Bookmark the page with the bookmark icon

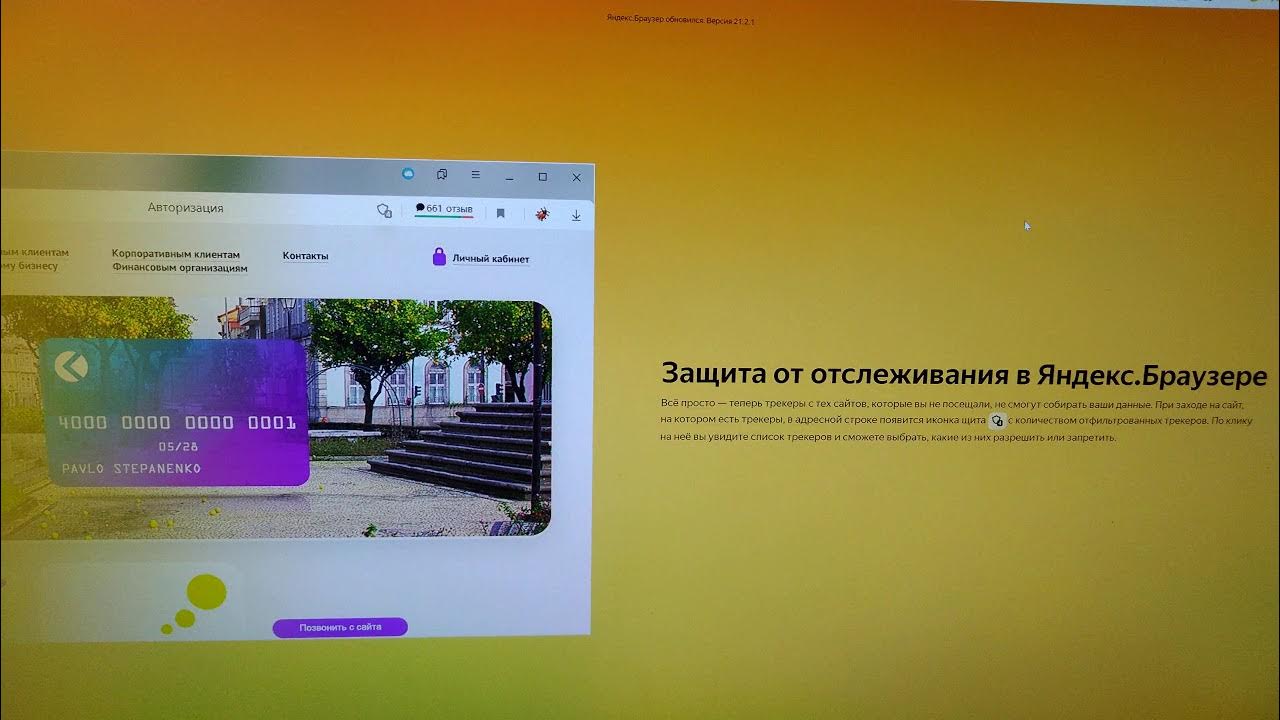[x=501, y=213]
